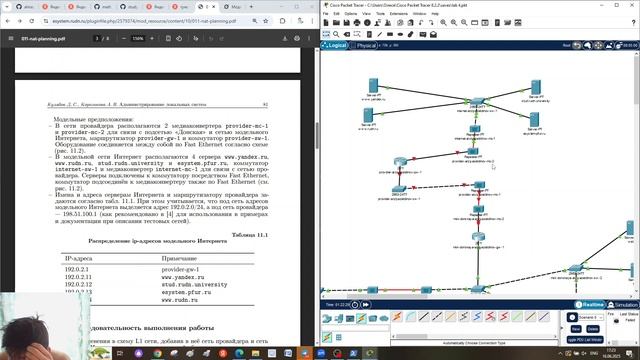Expand hidden system tray icons chevron
The width and height of the screenshot is (640, 360).
(x=560, y=353)
